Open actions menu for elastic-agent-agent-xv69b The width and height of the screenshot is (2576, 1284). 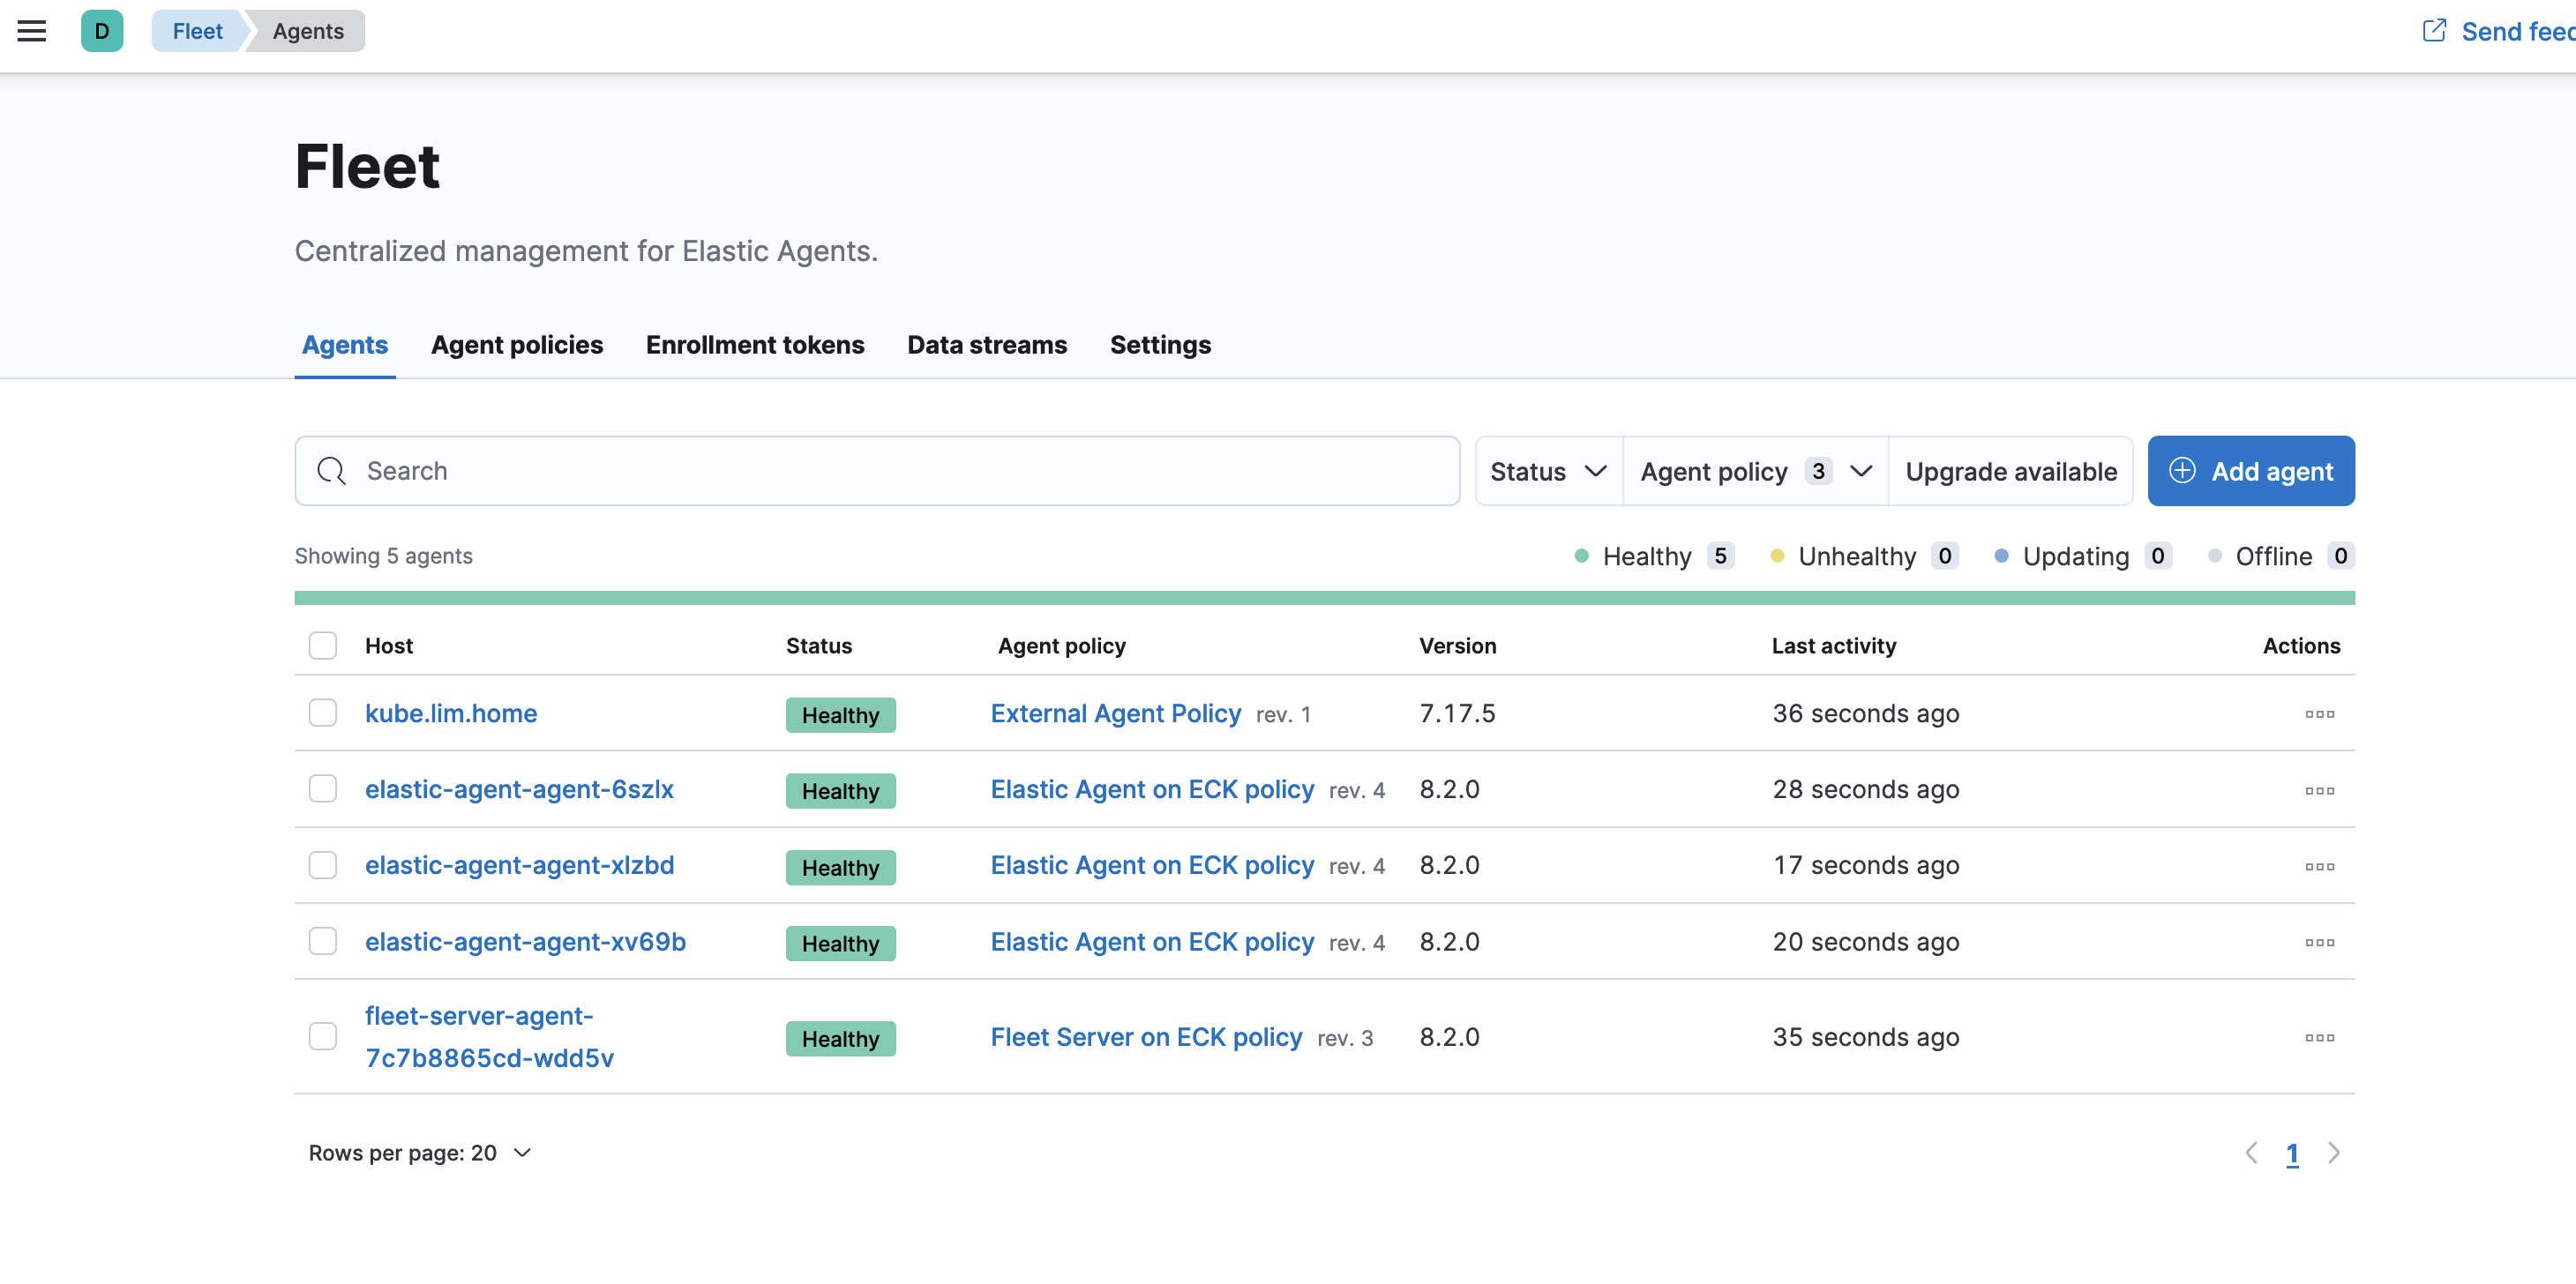coord(2319,942)
